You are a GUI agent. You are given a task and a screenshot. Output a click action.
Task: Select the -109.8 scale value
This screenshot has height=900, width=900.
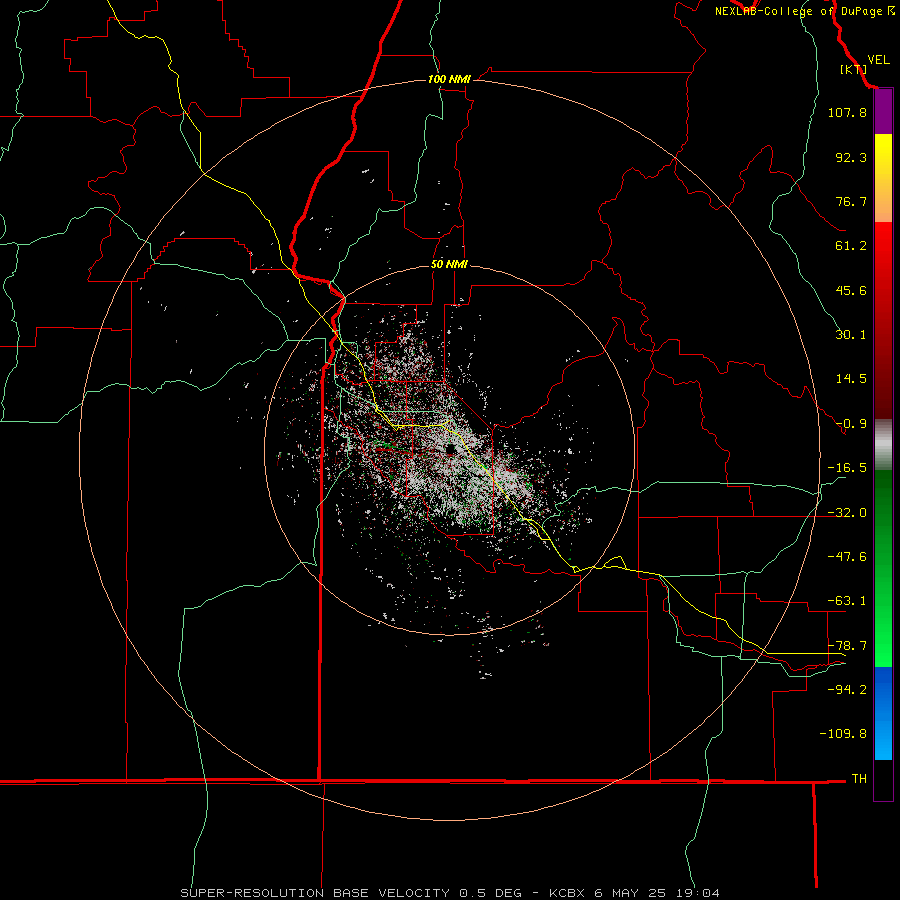(843, 734)
